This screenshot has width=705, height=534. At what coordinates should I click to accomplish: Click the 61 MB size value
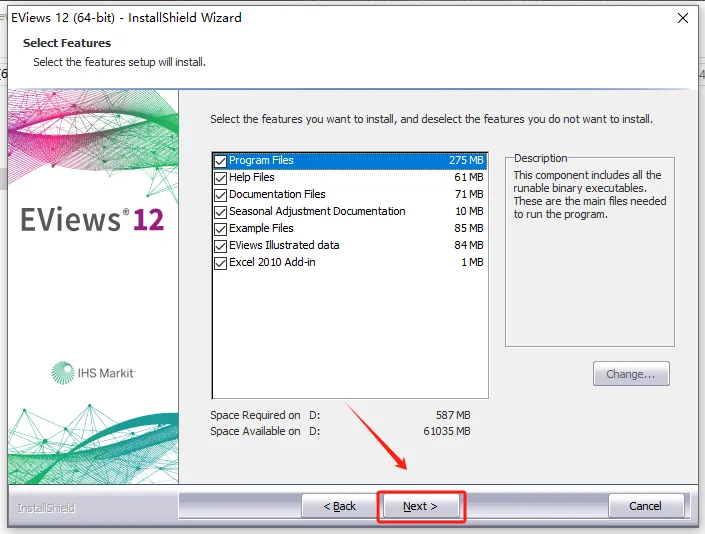[469, 177]
